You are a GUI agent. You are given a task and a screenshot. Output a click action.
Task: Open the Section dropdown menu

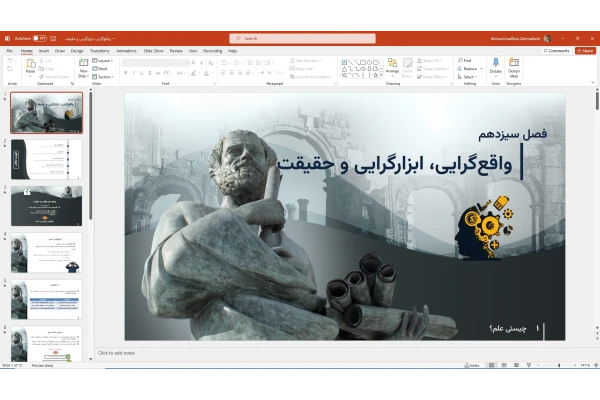point(104,76)
